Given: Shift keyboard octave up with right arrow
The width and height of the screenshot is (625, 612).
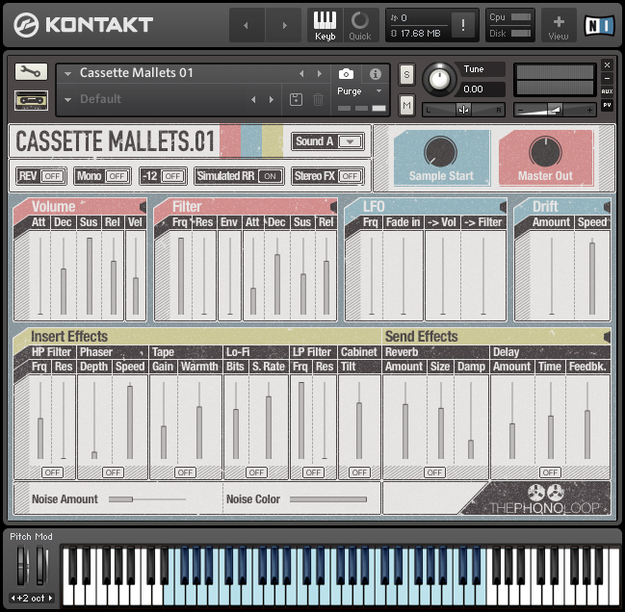Looking at the screenshot, I should tap(50, 598).
